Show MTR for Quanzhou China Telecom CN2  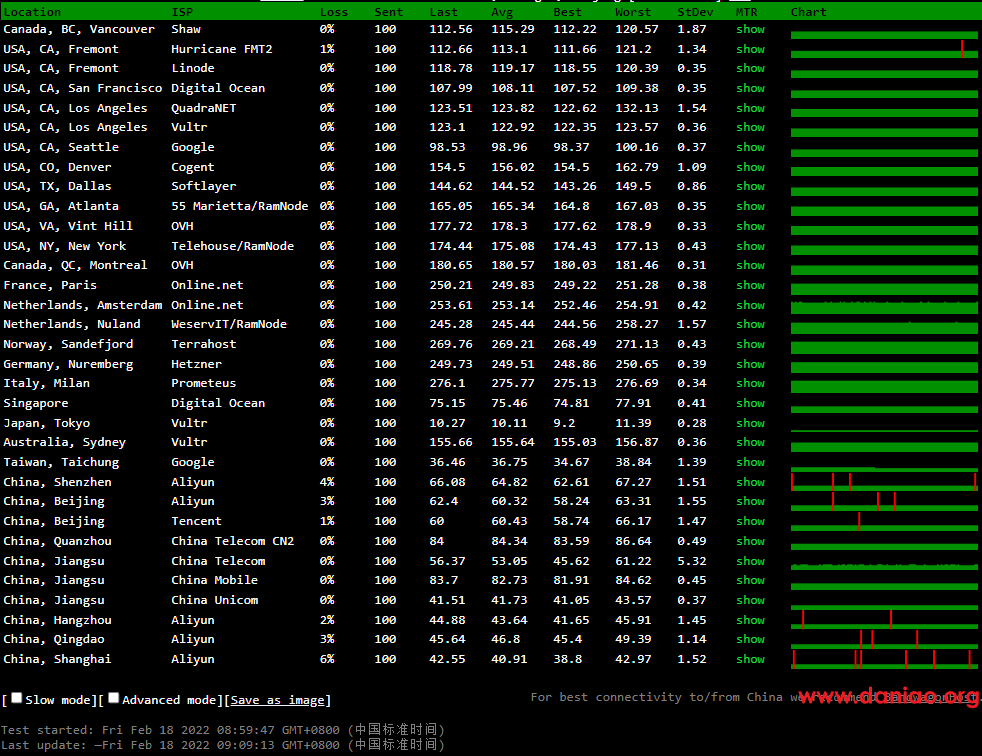click(x=750, y=541)
